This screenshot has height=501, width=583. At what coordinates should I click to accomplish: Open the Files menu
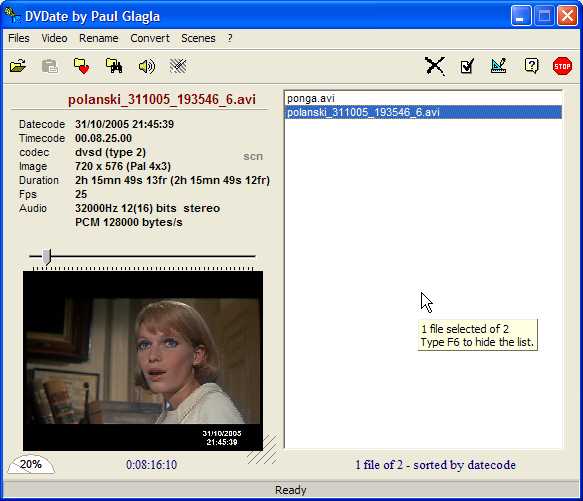19,38
